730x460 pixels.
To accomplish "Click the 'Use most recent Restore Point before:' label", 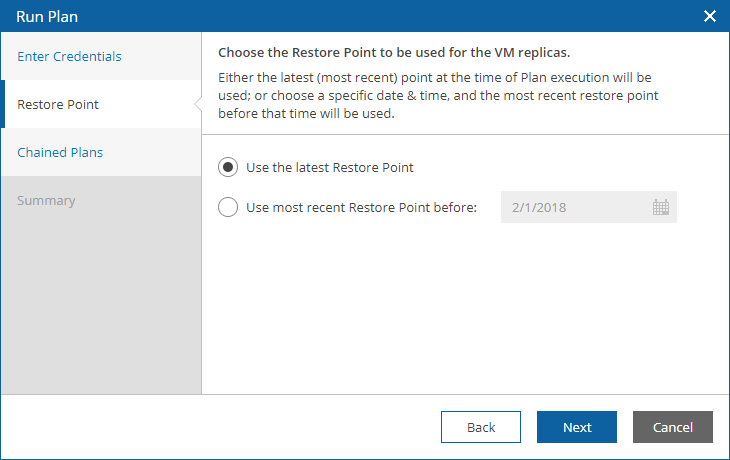I will point(361,207).
